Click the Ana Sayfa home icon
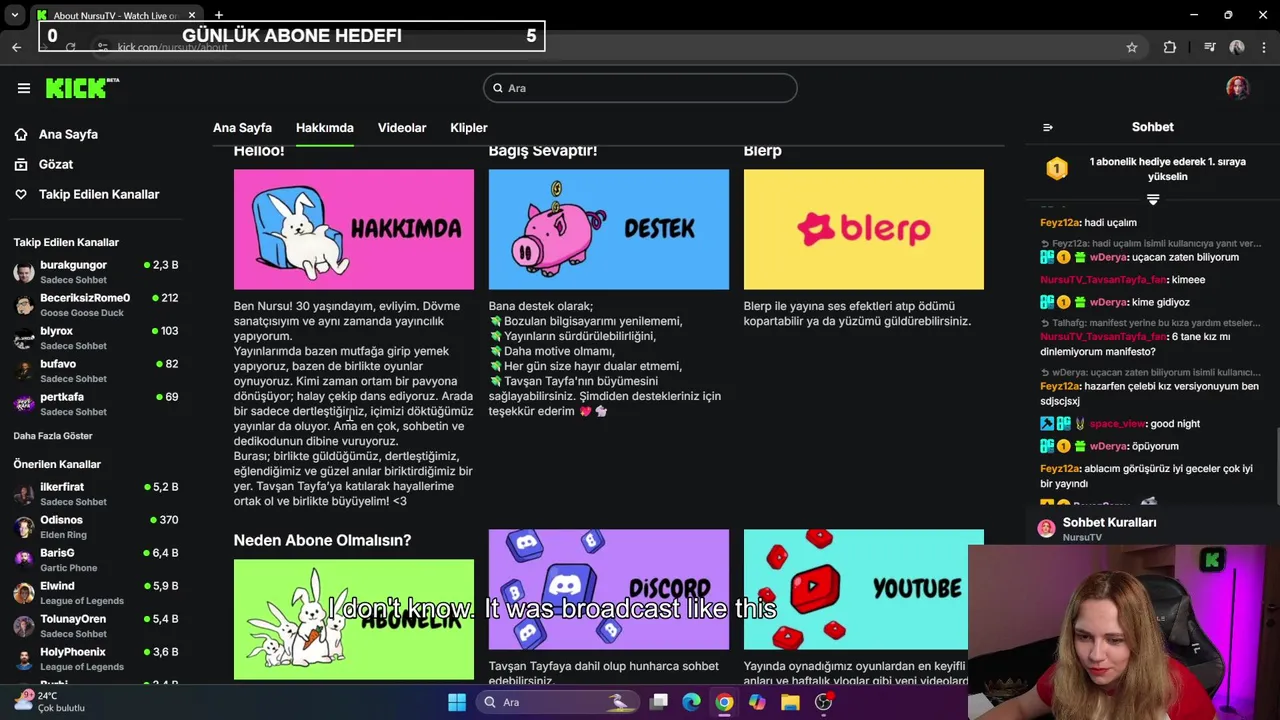Image resolution: width=1280 pixels, height=720 pixels. point(21,134)
